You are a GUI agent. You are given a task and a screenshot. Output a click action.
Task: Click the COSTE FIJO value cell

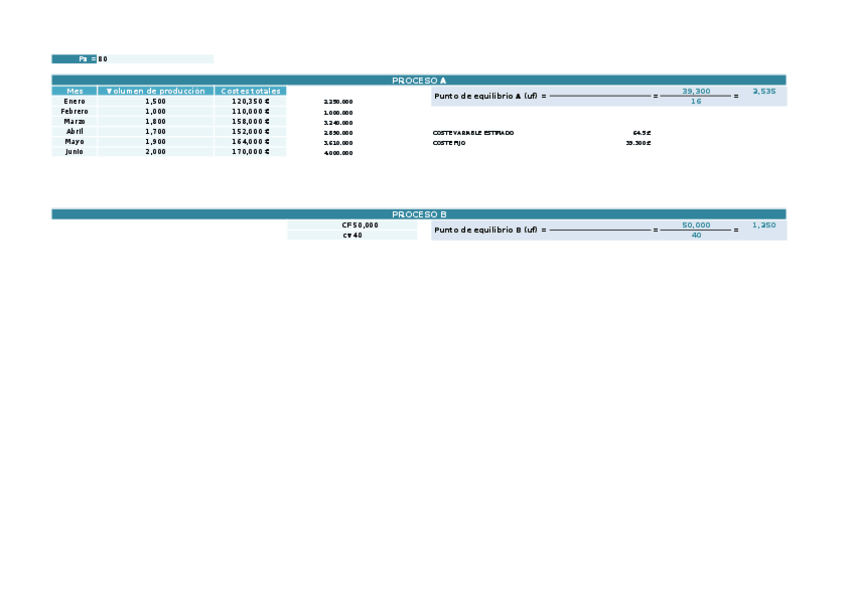point(638,143)
